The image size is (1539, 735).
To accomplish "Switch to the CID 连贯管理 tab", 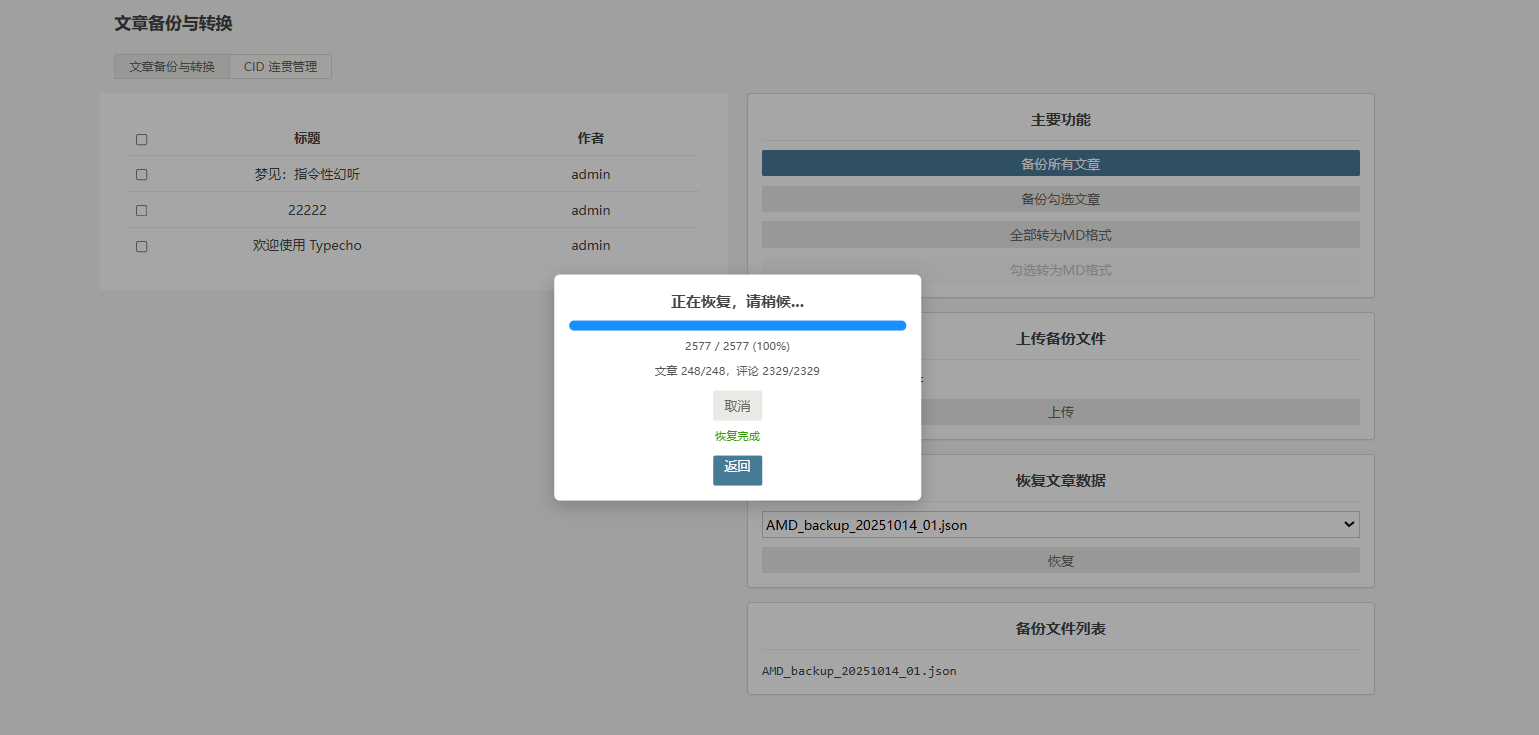I will click(x=280, y=67).
